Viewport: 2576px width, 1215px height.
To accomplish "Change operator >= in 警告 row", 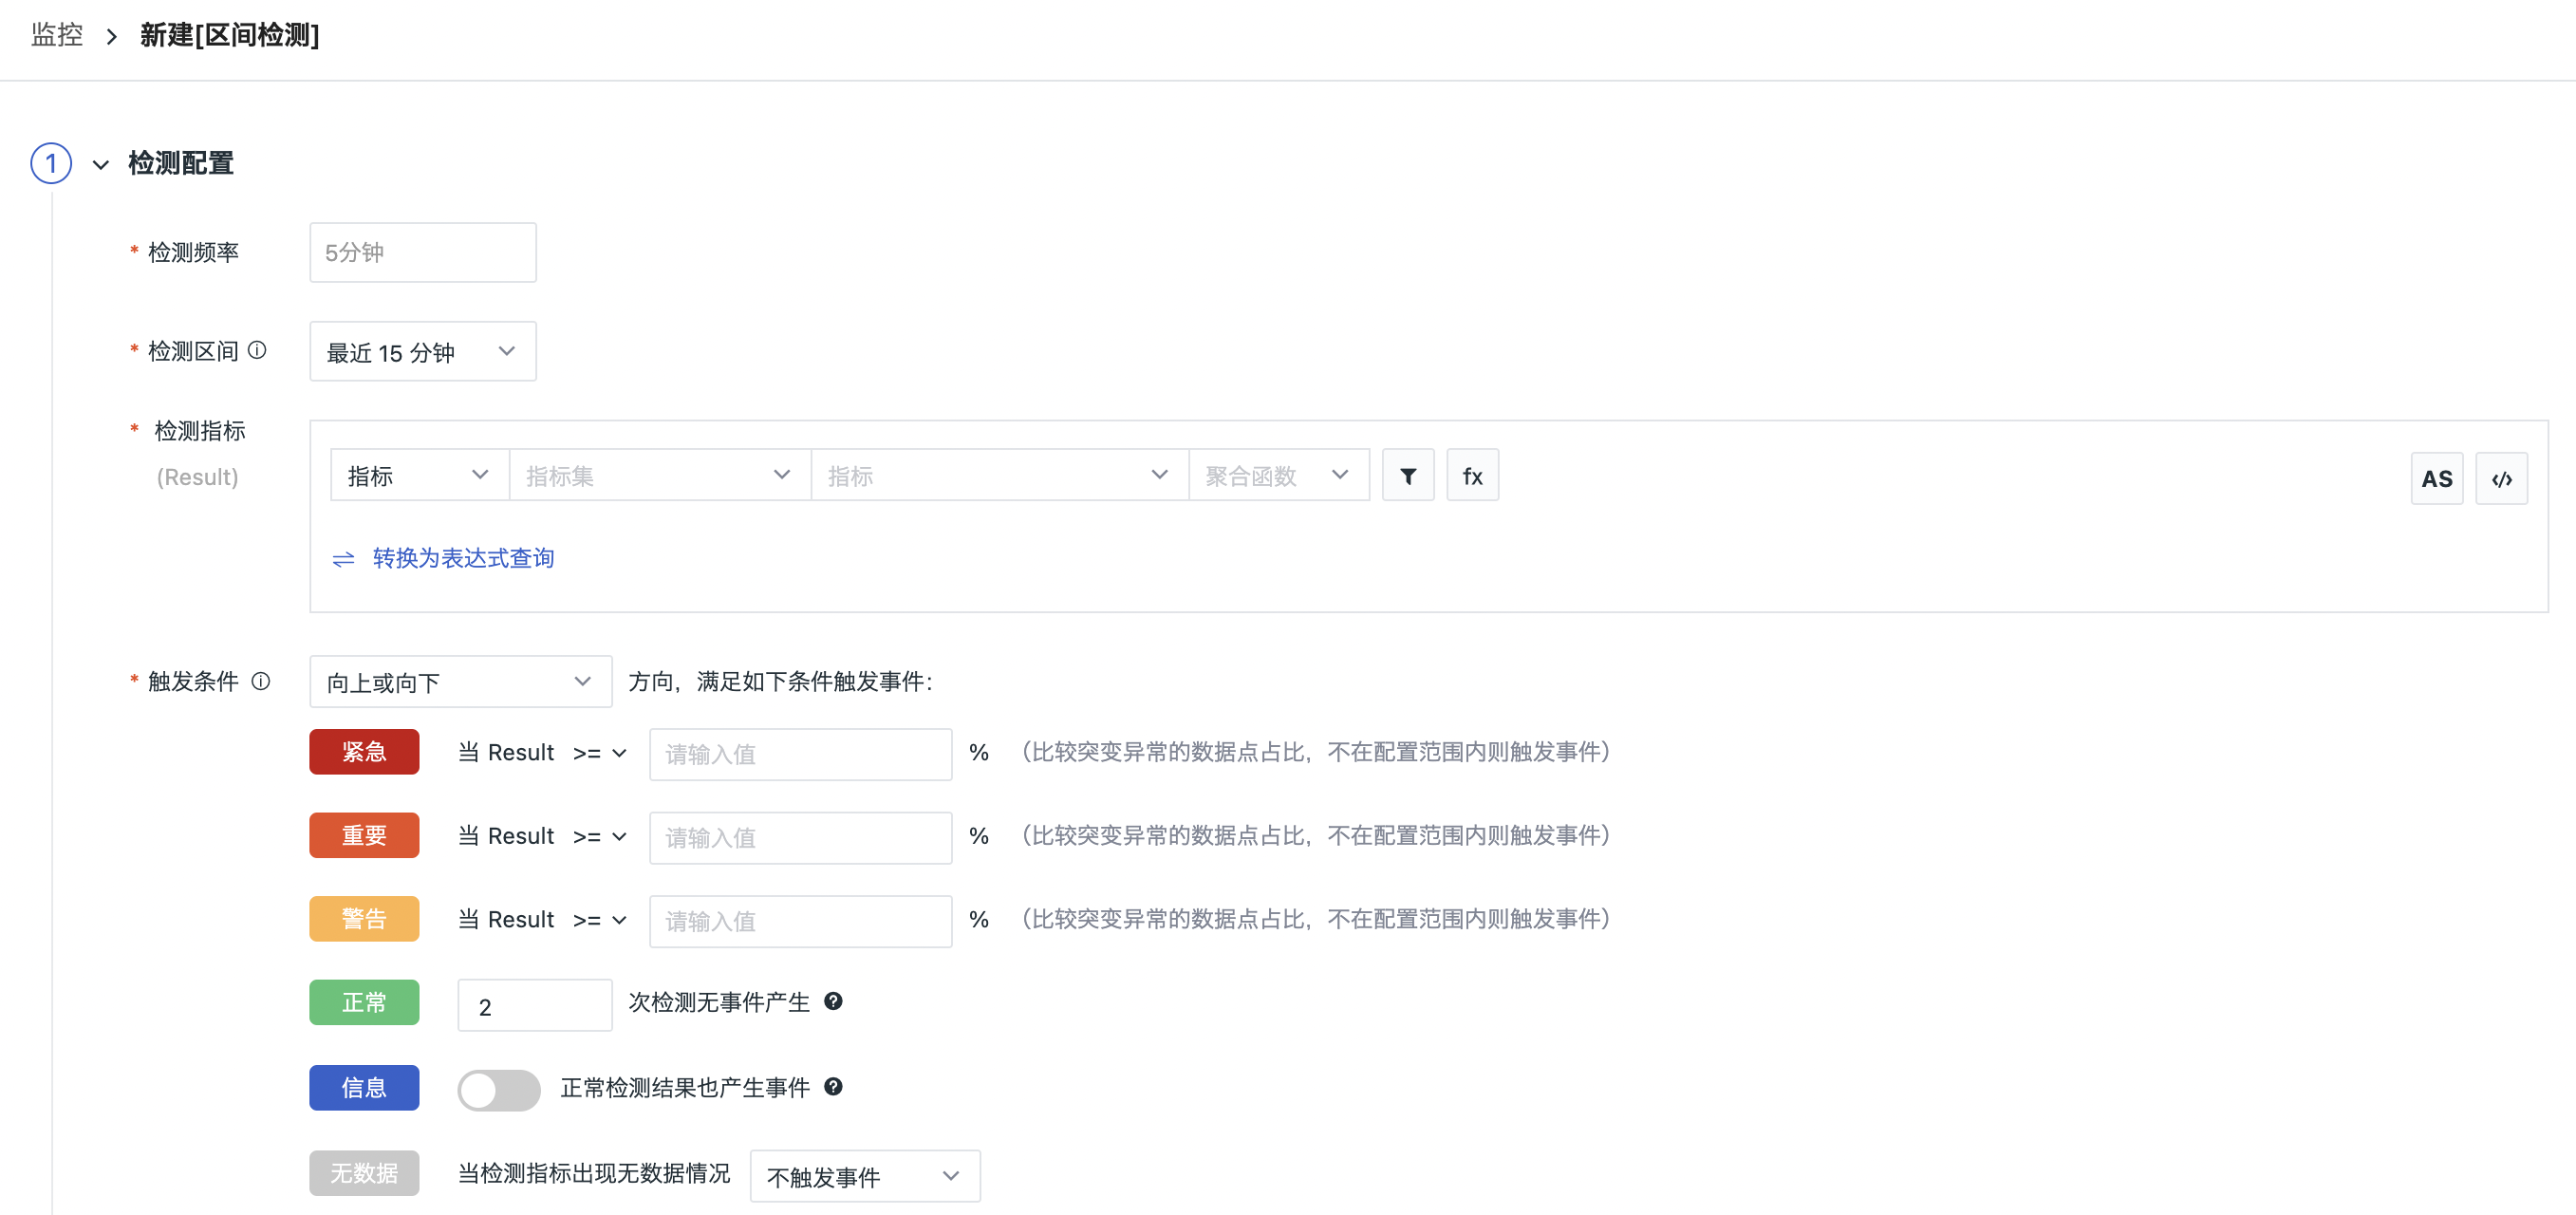I will pyautogui.click(x=599, y=920).
